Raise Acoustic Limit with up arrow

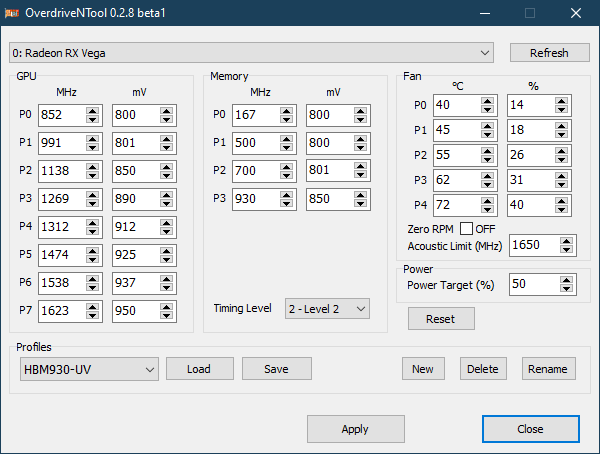tap(566, 241)
